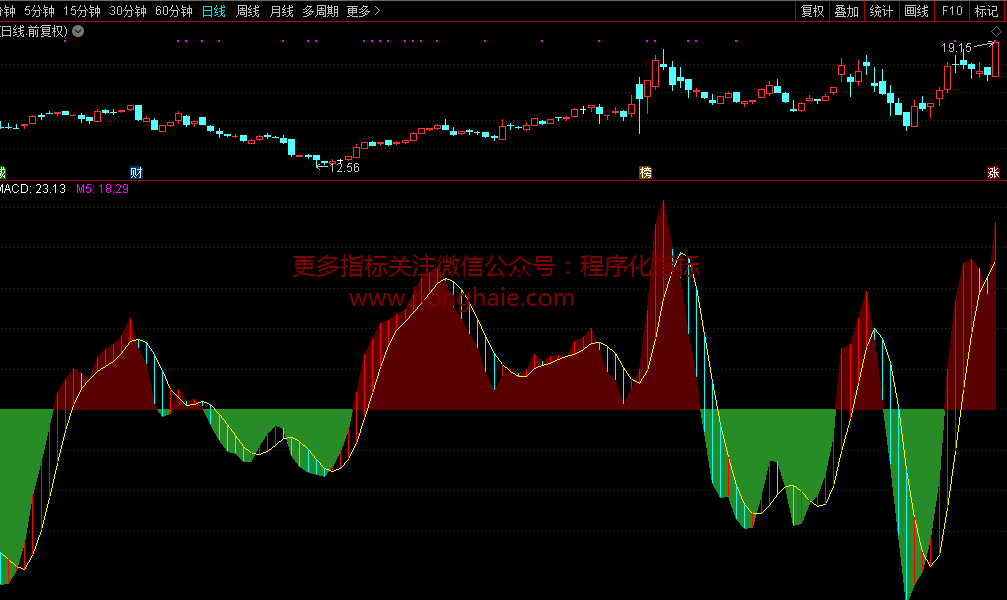1007x600 pixels.
Task: Open the 日线 前复权 dropdown arrow
Action: pyautogui.click(x=79, y=31)
